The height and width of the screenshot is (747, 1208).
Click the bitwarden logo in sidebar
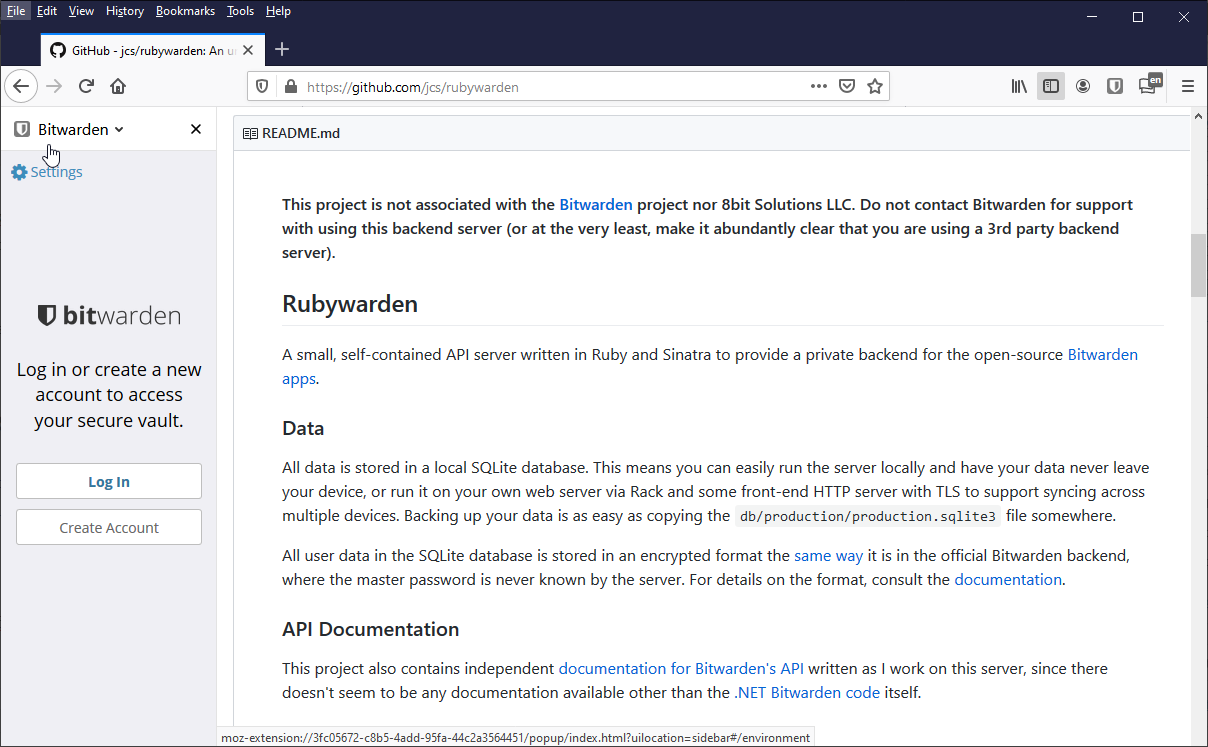[x=109, y=316]
